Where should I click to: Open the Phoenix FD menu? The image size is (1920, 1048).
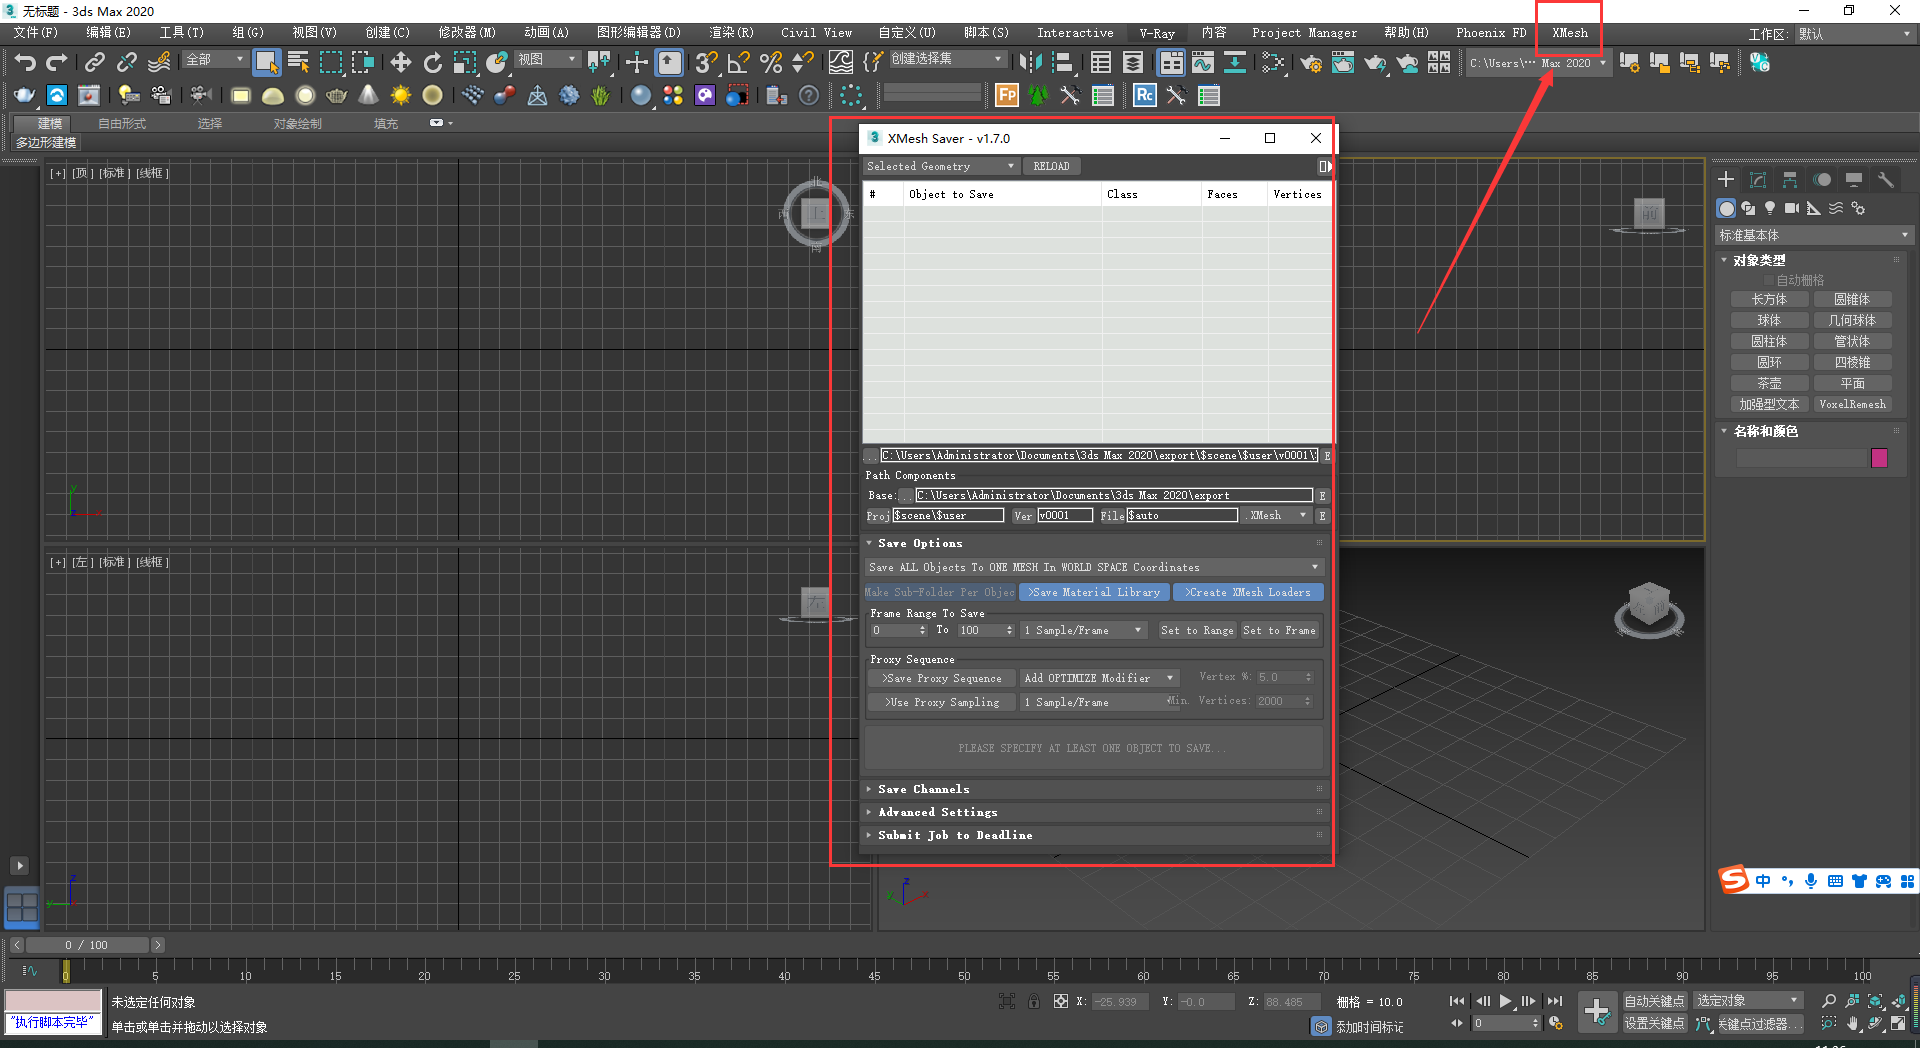click(1491, 33)
